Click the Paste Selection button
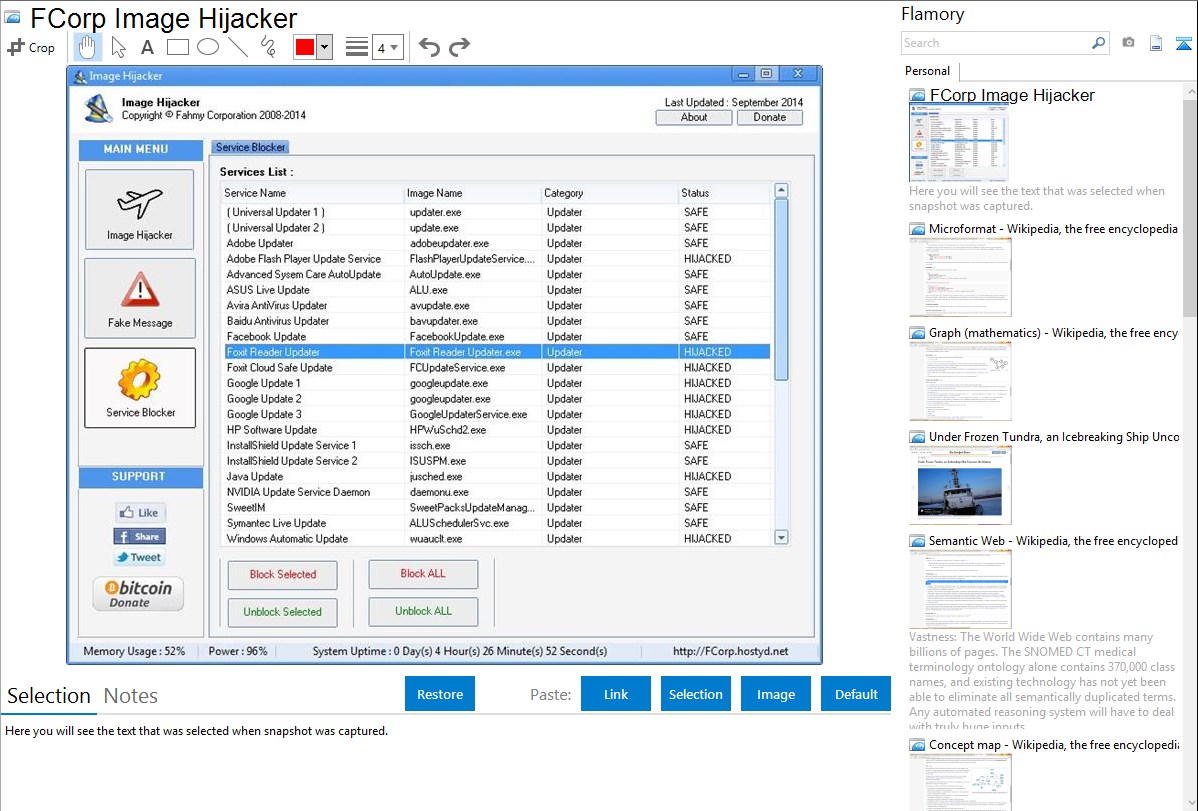Viewport: 1198px width, 811px height. tap(695, 694)
